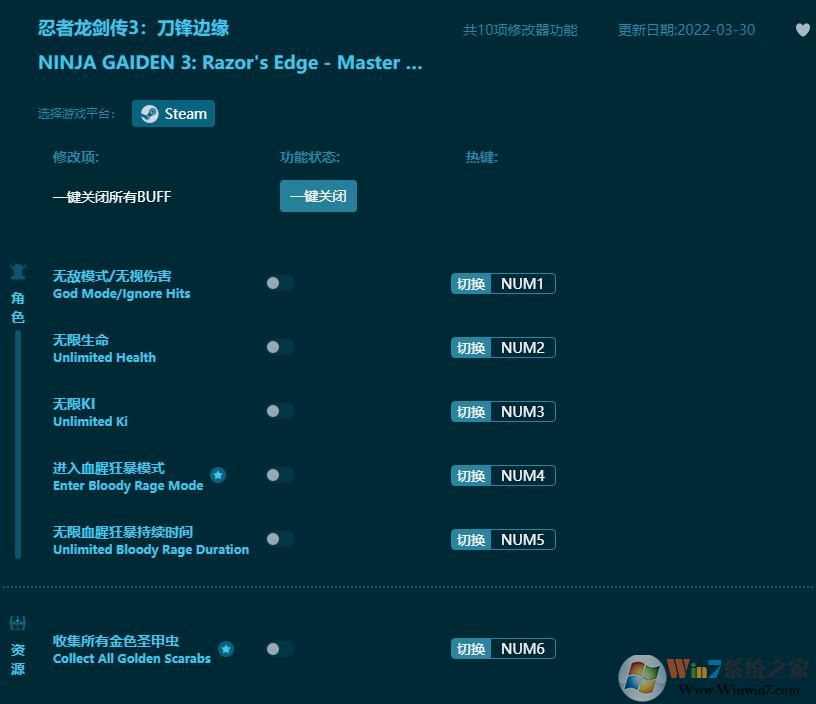This screenshot has width=816, height=704.
Task: Click the heart favorite icon top right
Action: [x=802, y=30]
